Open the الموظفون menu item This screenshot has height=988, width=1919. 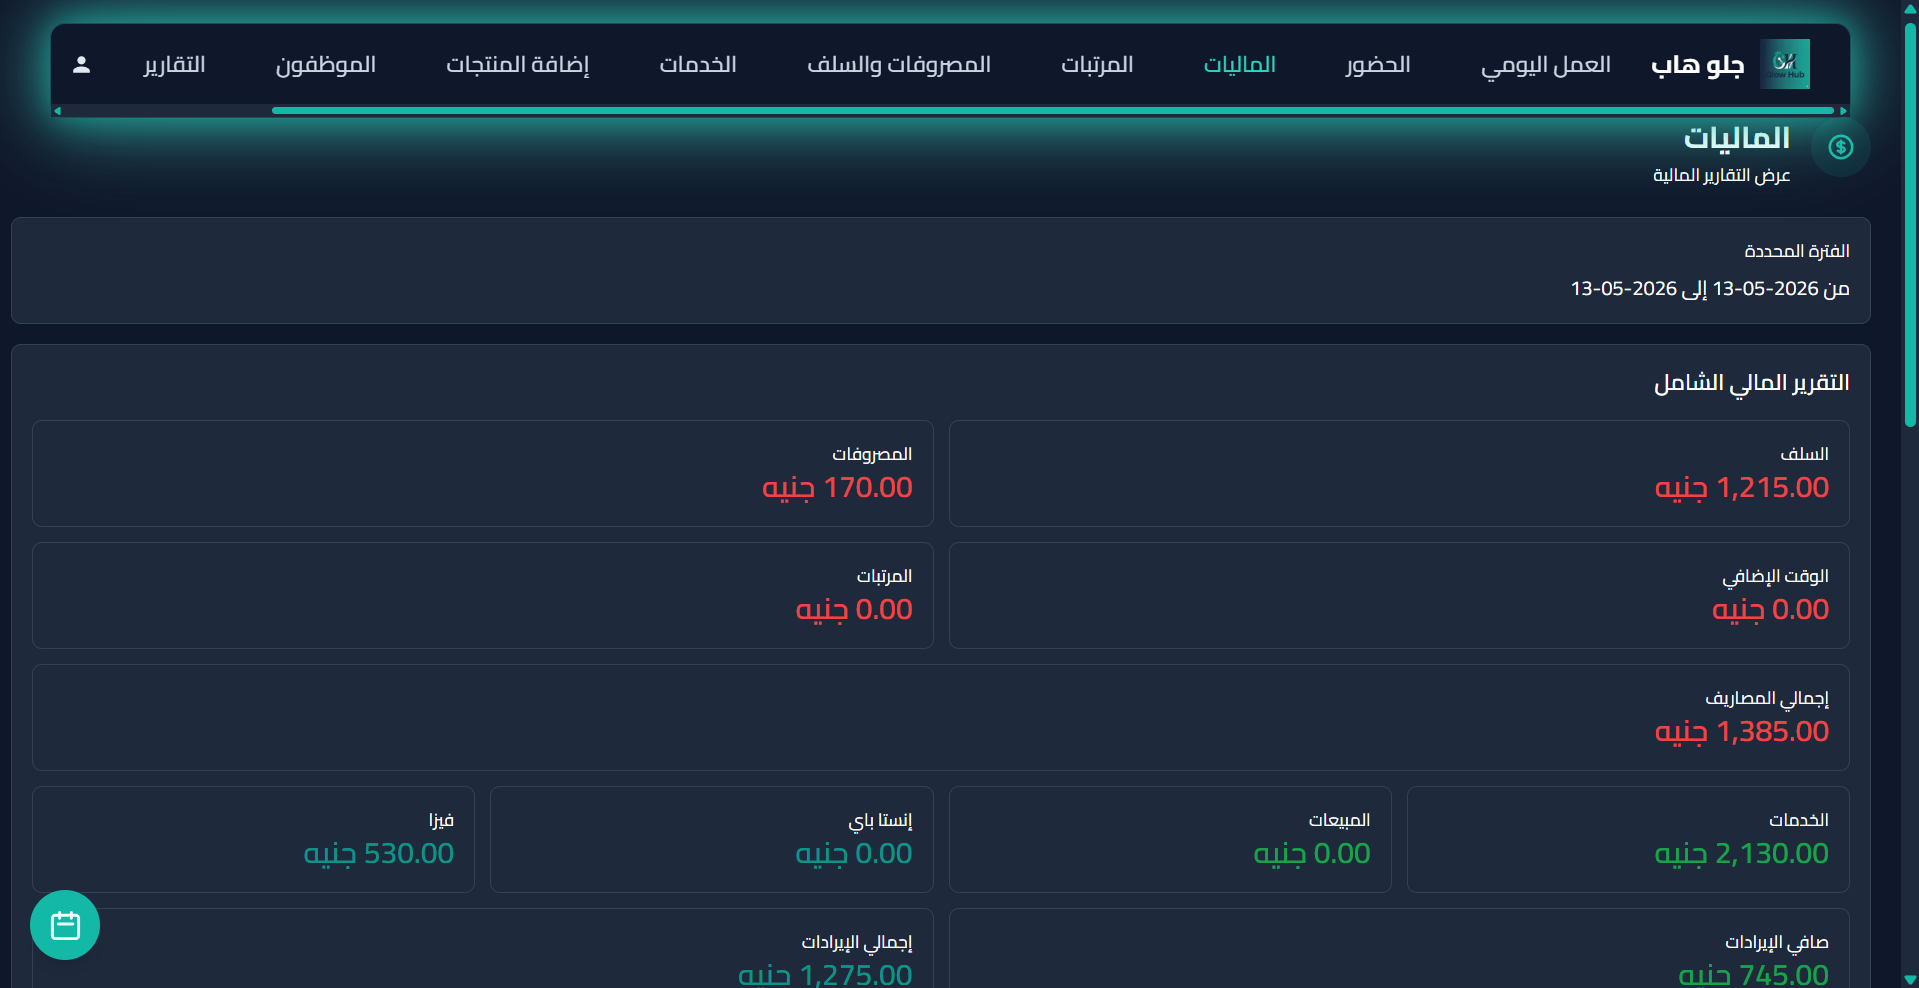point(326,65)
